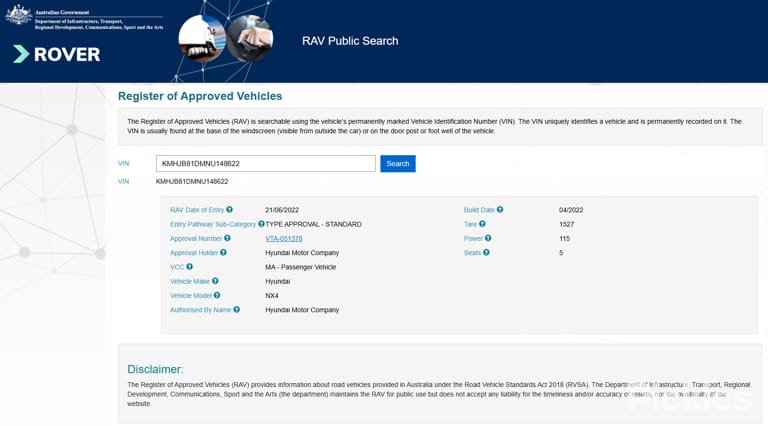Click the Vehicle Make value Hyundai

(278, 282)
